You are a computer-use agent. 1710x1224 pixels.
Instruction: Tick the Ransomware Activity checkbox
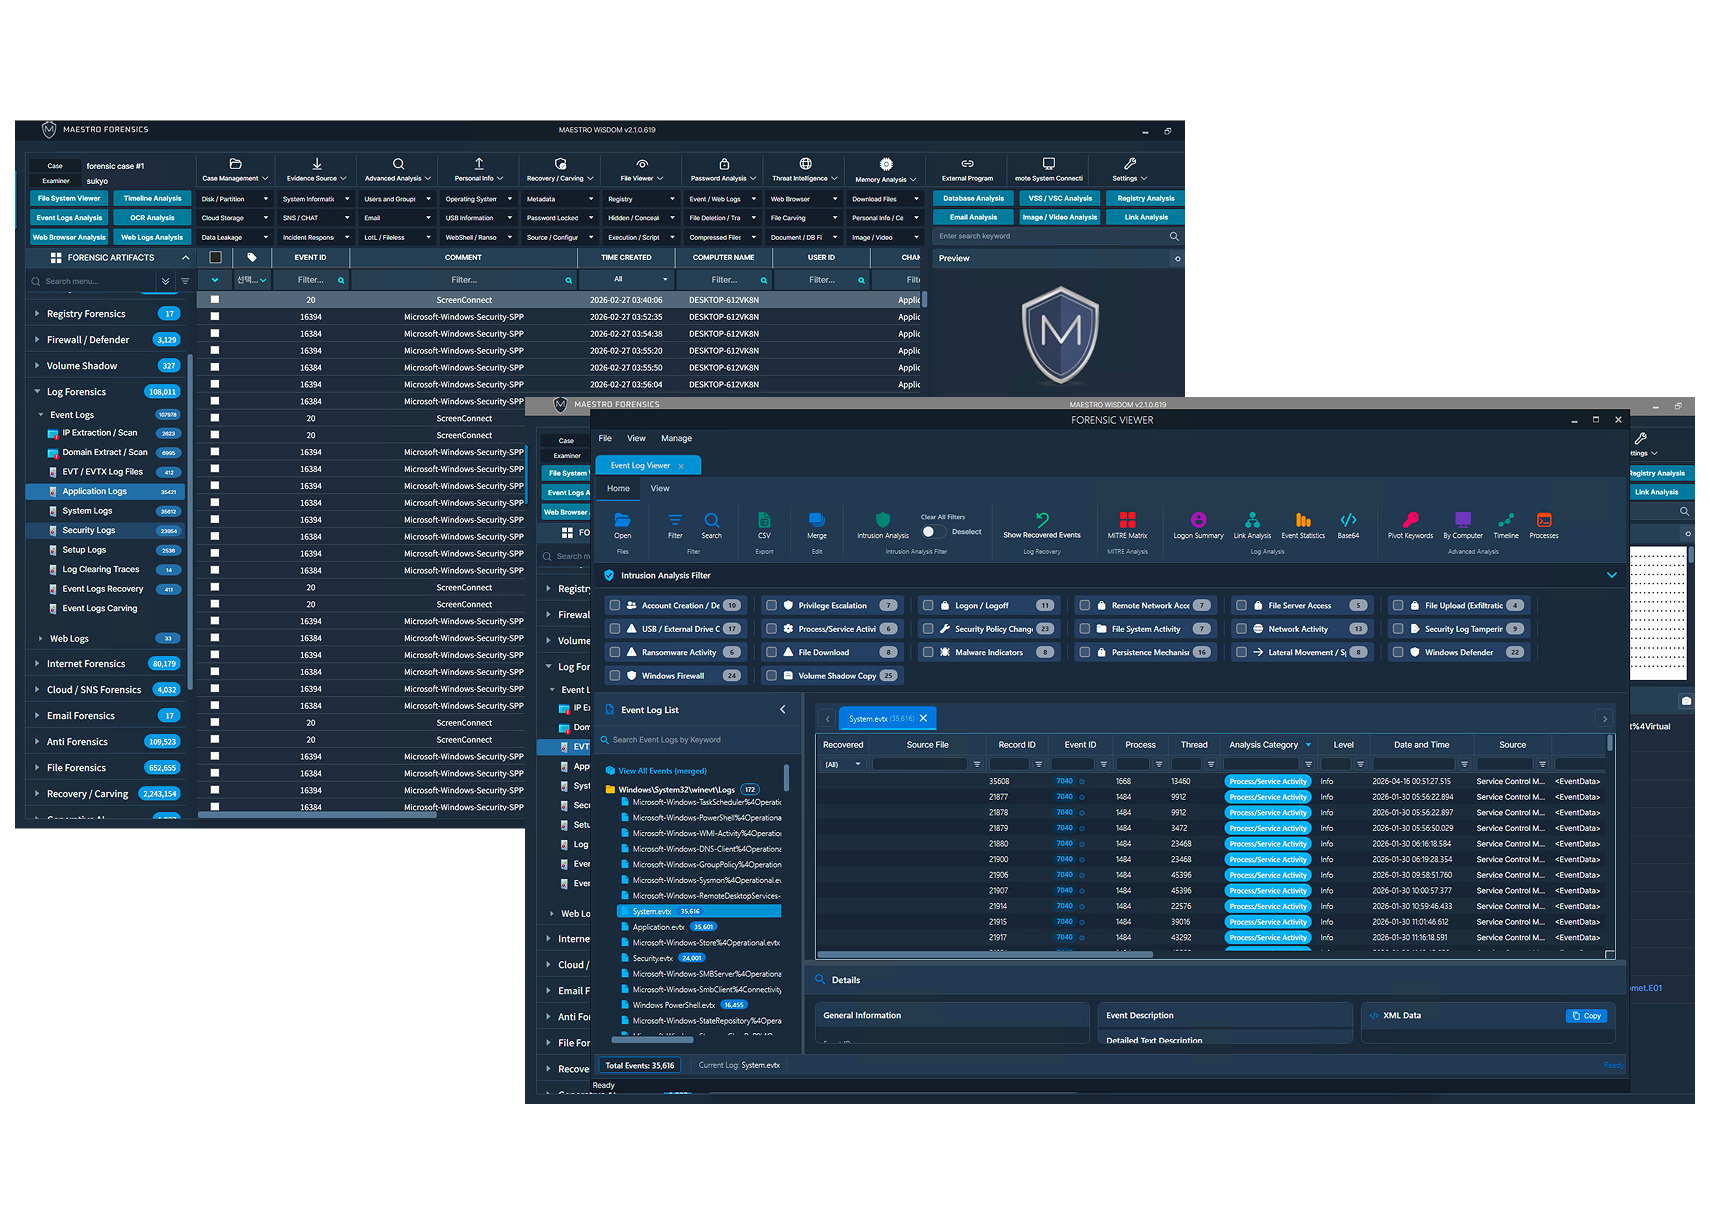tap(615, 652)
